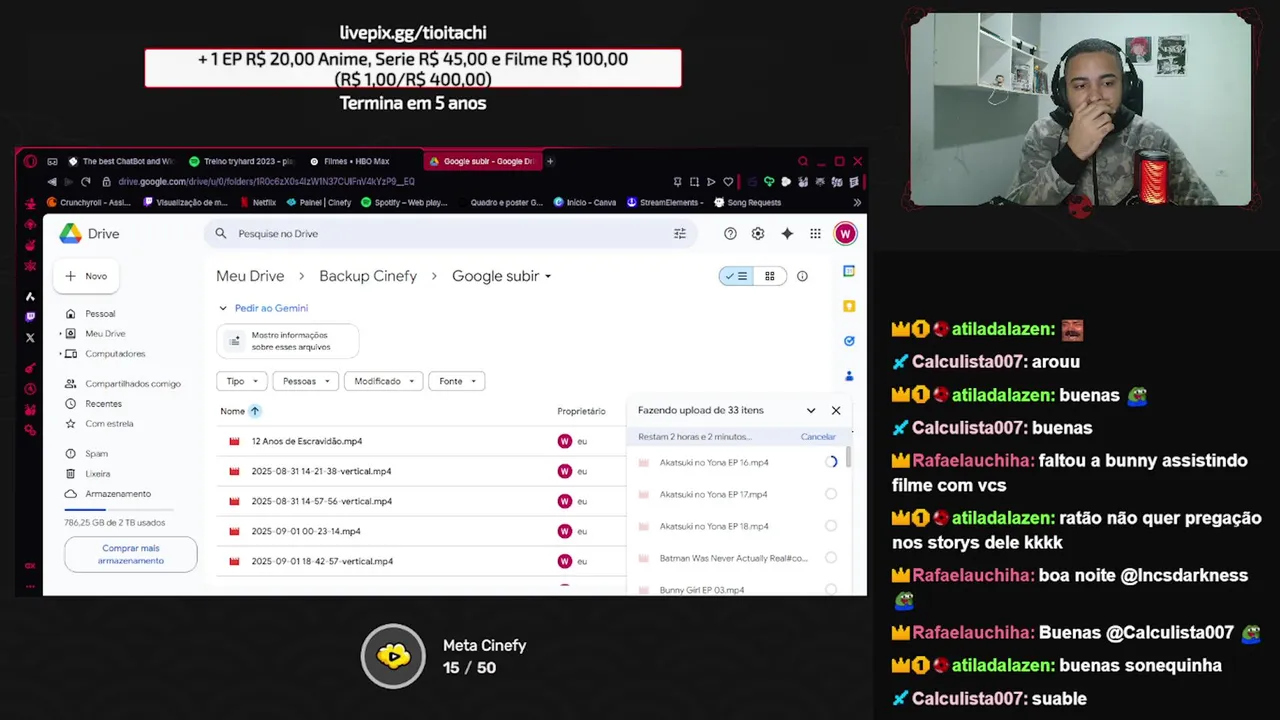Open Google Keep side panel icon
This screenshot has height=720, width=1280.
point(849,306)
